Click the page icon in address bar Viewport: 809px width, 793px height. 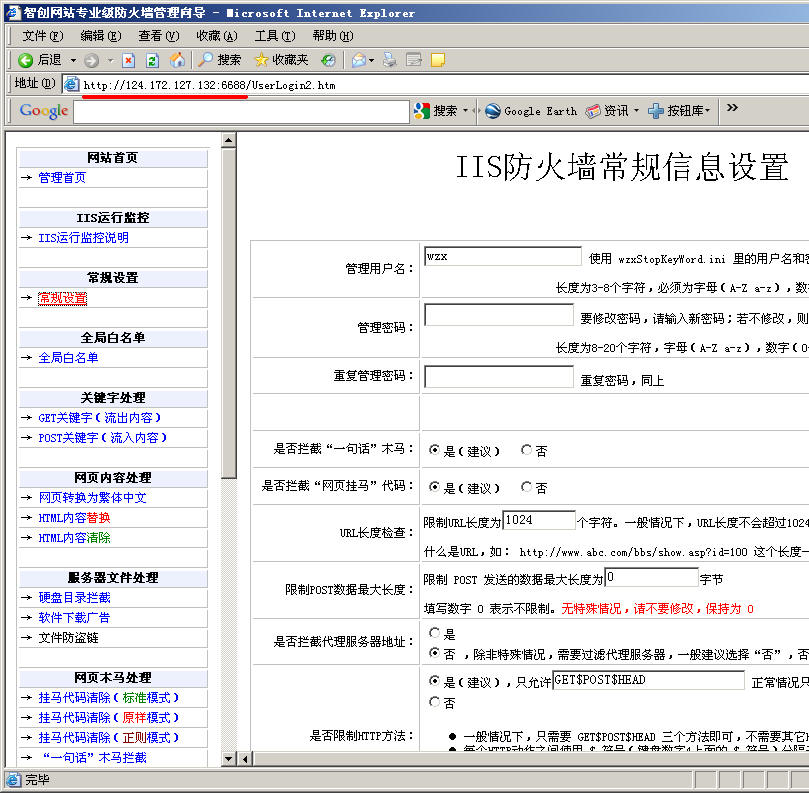[71, 84]
